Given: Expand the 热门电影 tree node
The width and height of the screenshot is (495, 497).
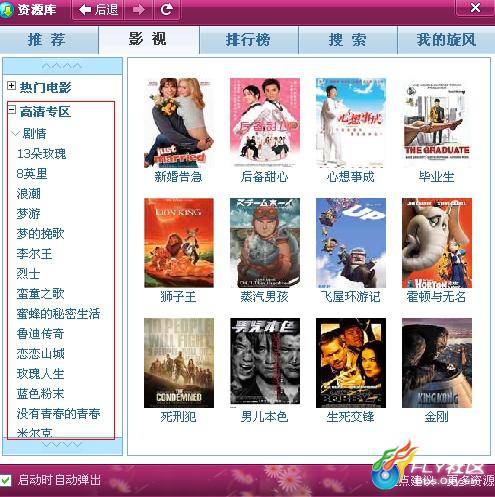Looking at the screenshot, I should pos(11,86).
